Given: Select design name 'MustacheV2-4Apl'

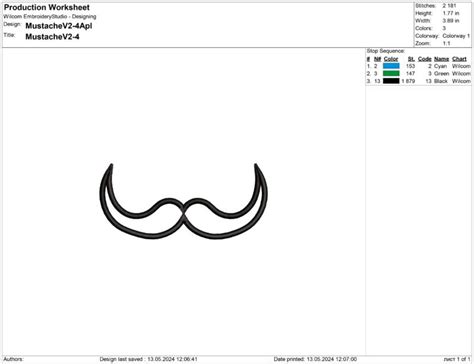Looking at the screenshot, I should tap(59, 26).
